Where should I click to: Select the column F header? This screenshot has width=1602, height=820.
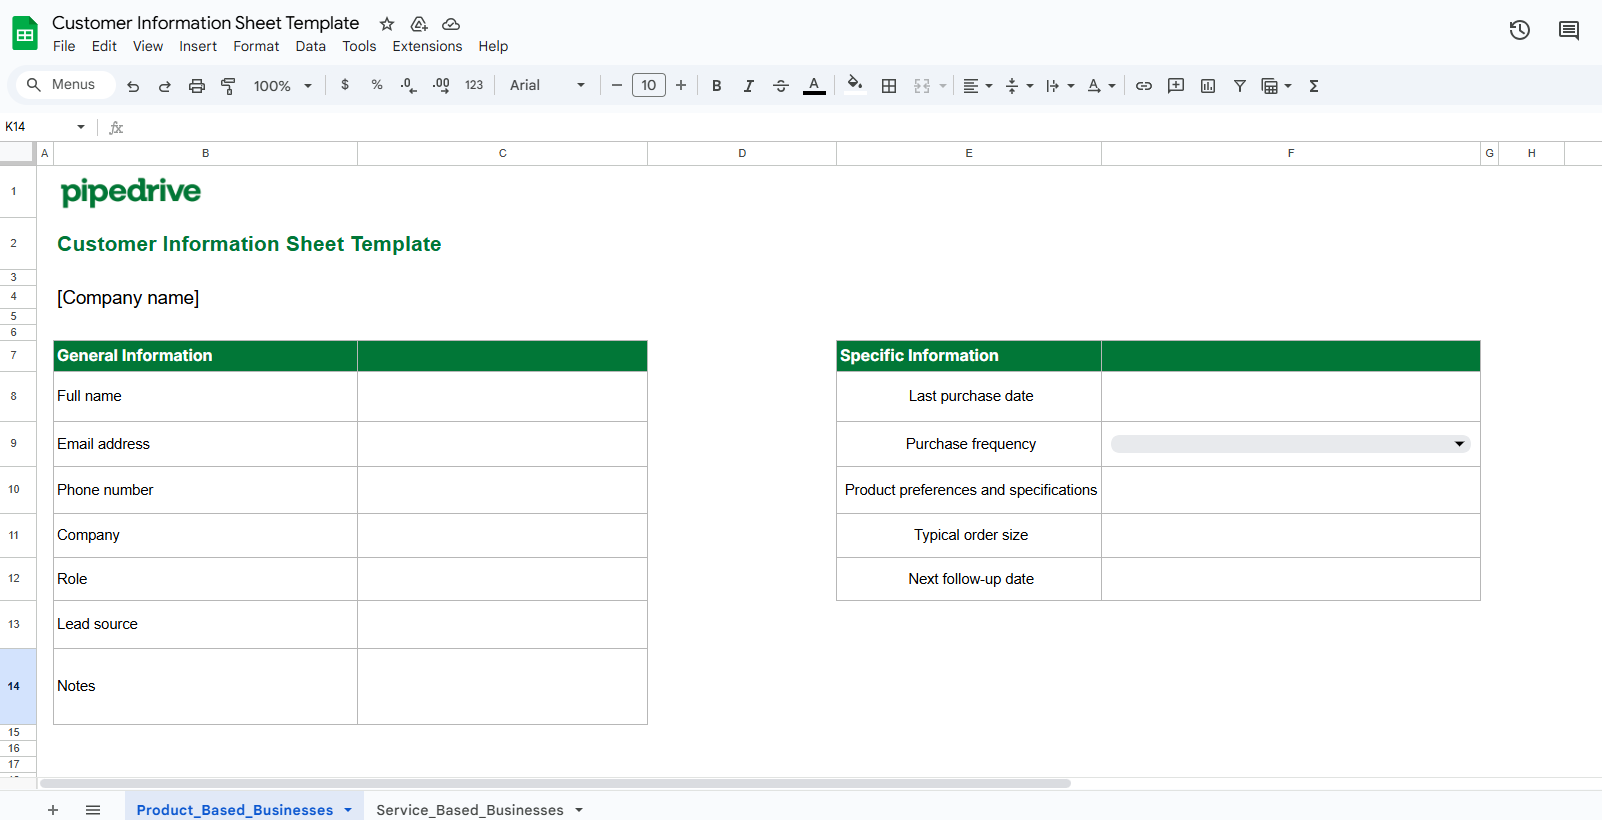[1291, 153]
